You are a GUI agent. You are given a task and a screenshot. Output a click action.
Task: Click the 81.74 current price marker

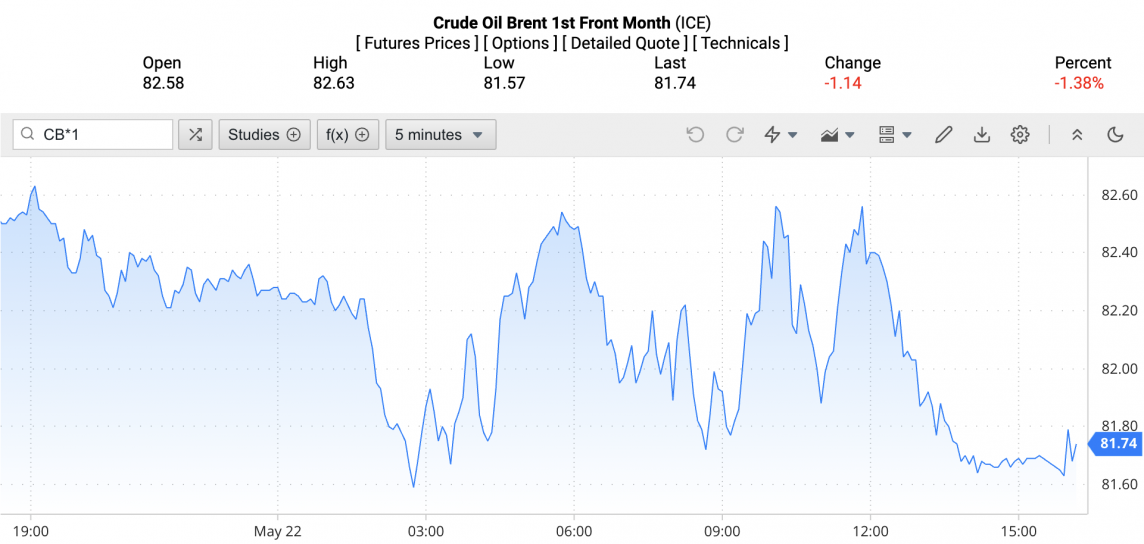pyautogui.click(x=1117, y=443)
